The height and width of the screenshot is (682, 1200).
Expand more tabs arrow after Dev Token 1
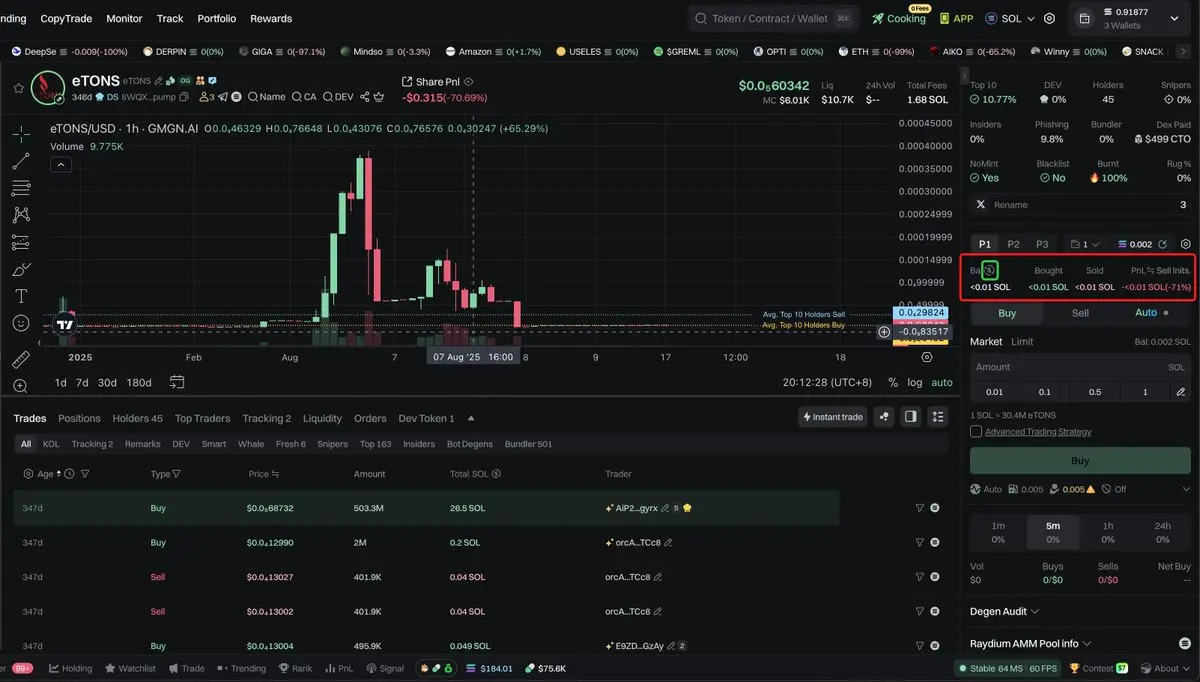tap(471, 418)
